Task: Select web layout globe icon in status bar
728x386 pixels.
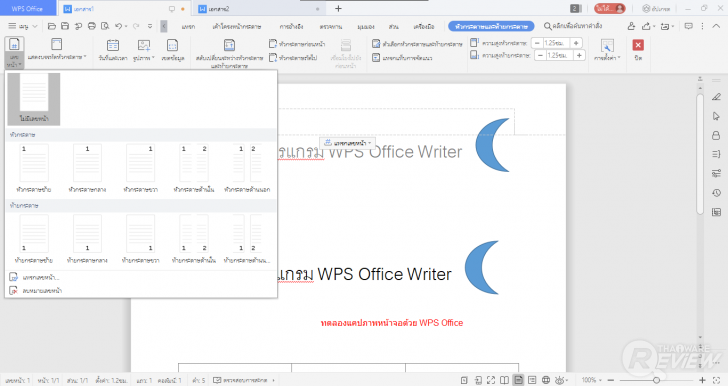Action: 546,380
